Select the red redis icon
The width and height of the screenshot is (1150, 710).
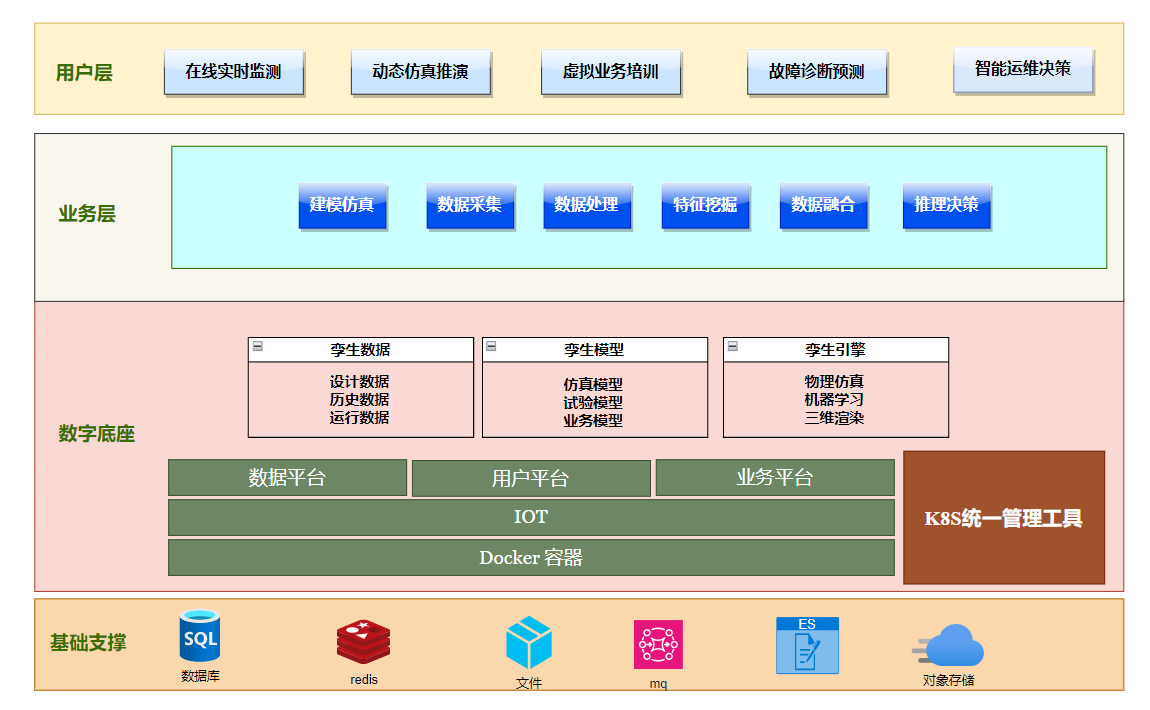tap(363, 642)
